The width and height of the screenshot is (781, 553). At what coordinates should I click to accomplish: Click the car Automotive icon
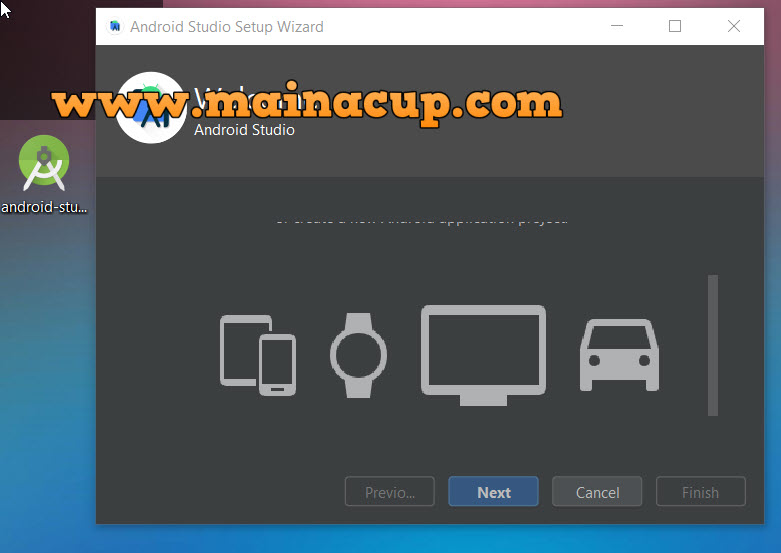point(619,355)
